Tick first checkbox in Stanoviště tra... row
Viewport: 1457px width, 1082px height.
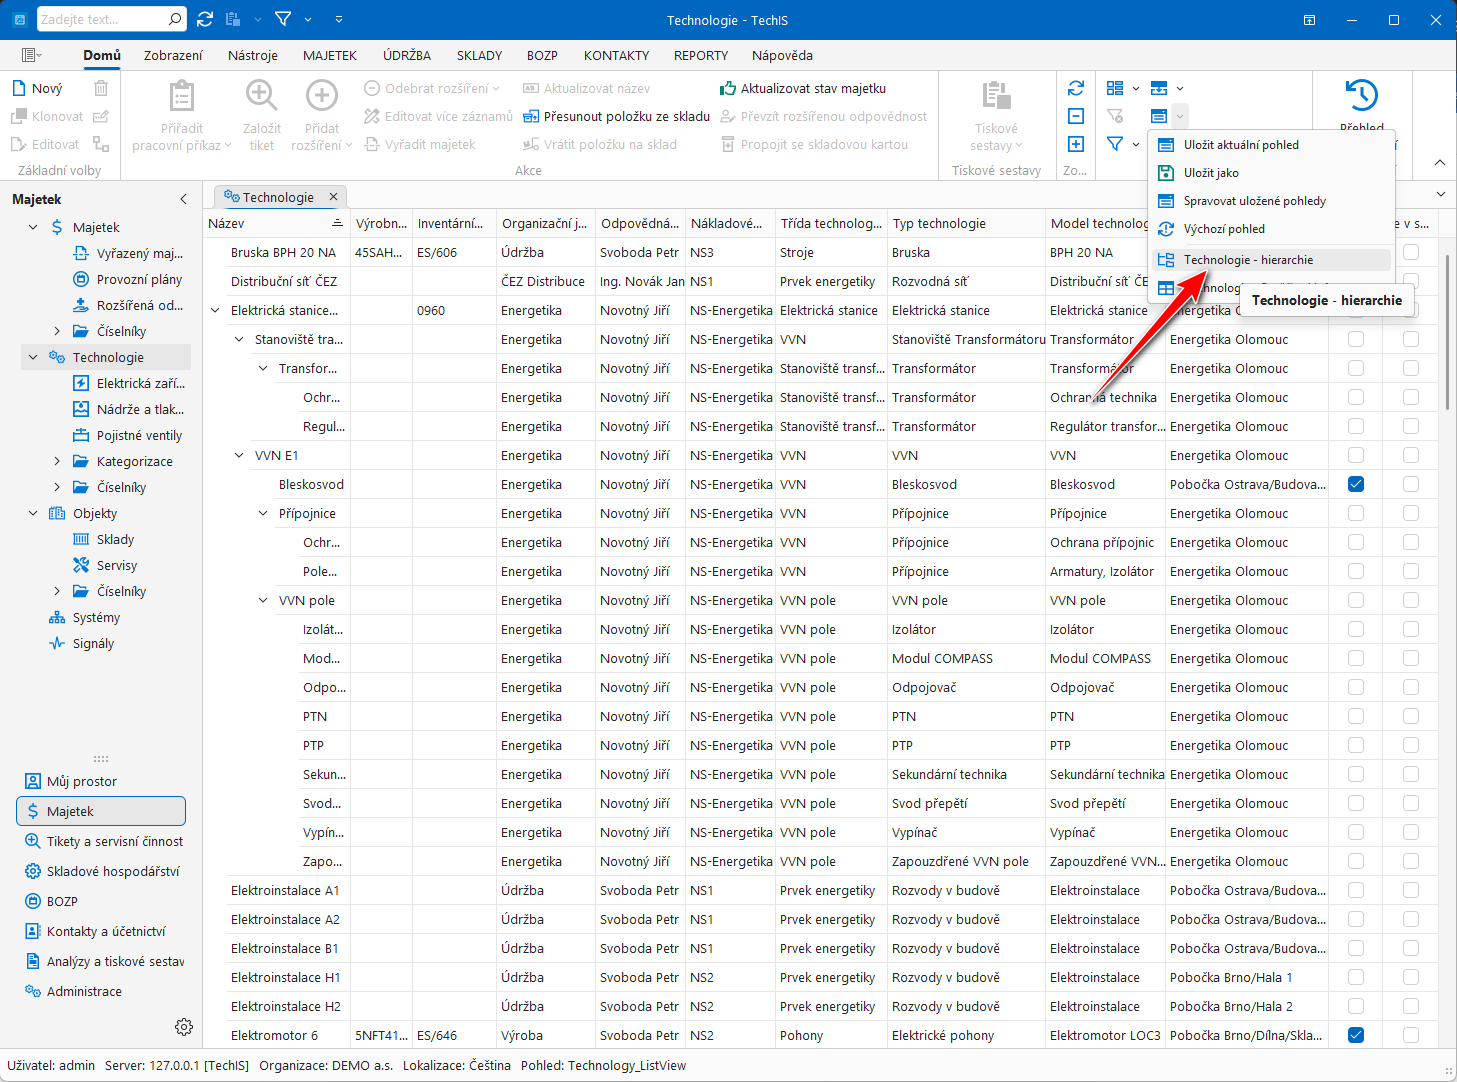coord(1356,339)
